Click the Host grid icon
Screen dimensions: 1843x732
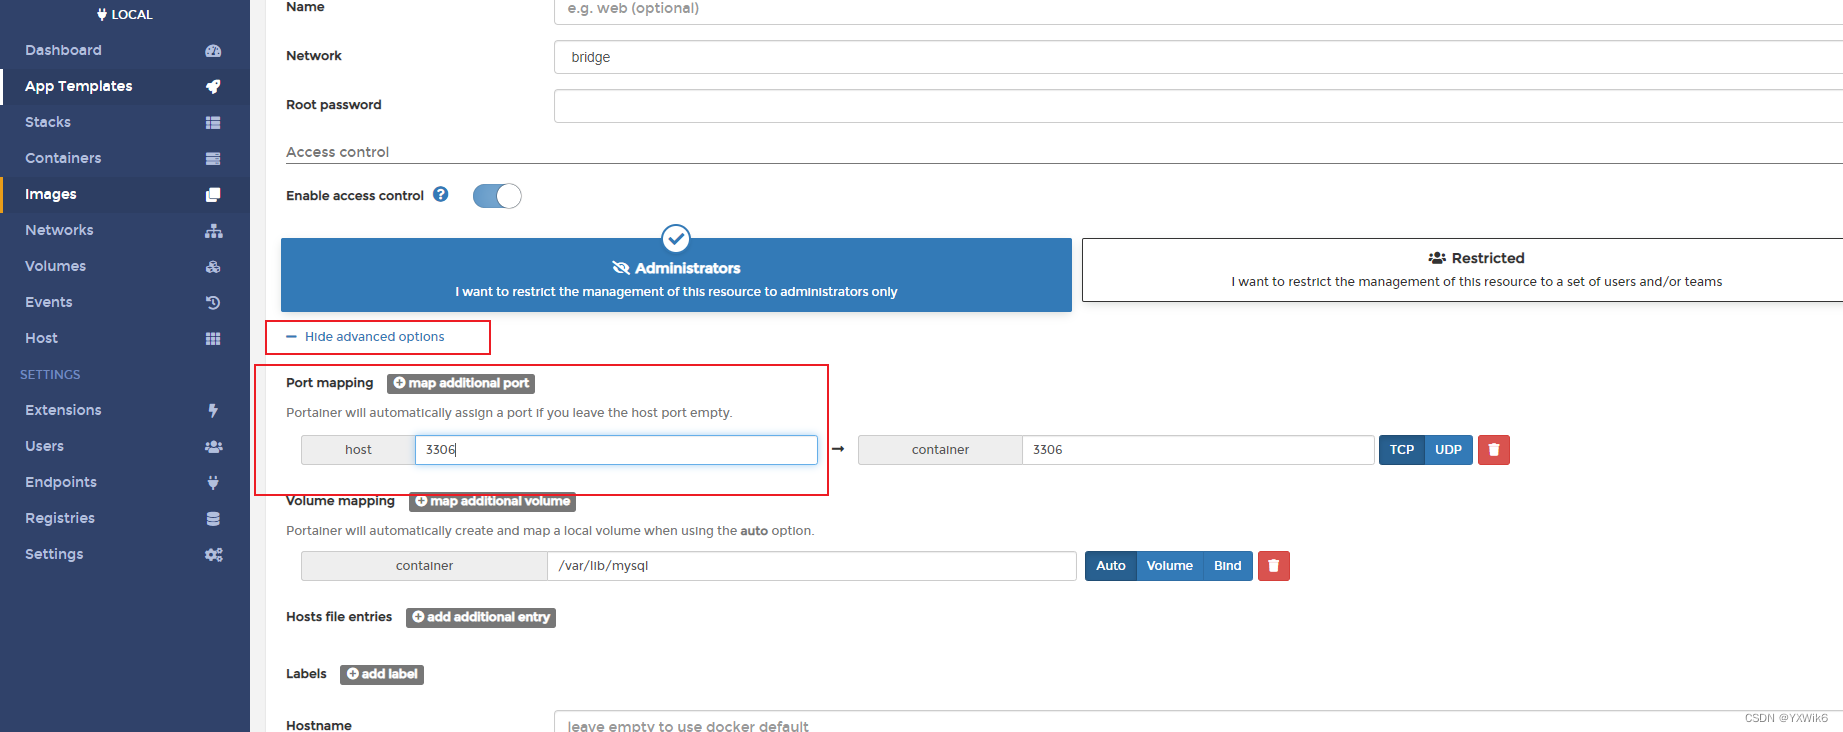click(213, 339)
